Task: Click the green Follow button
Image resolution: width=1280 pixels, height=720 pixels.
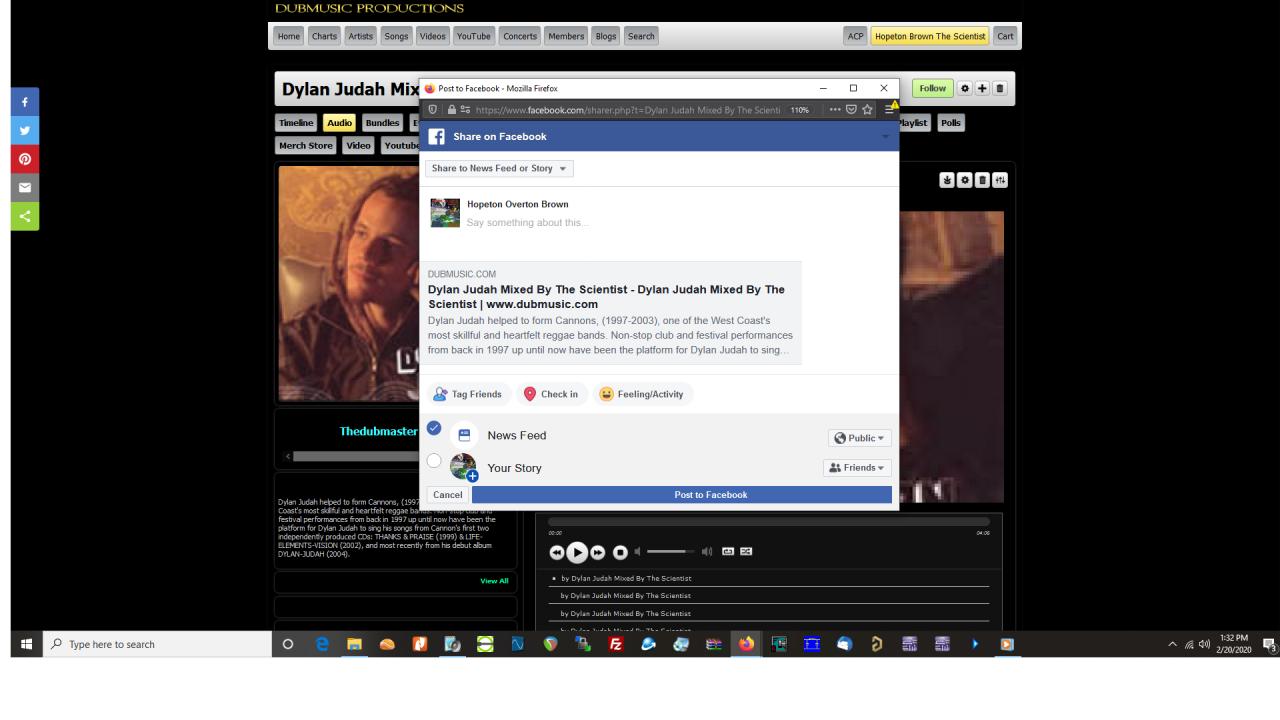Action: coord(932,89)
